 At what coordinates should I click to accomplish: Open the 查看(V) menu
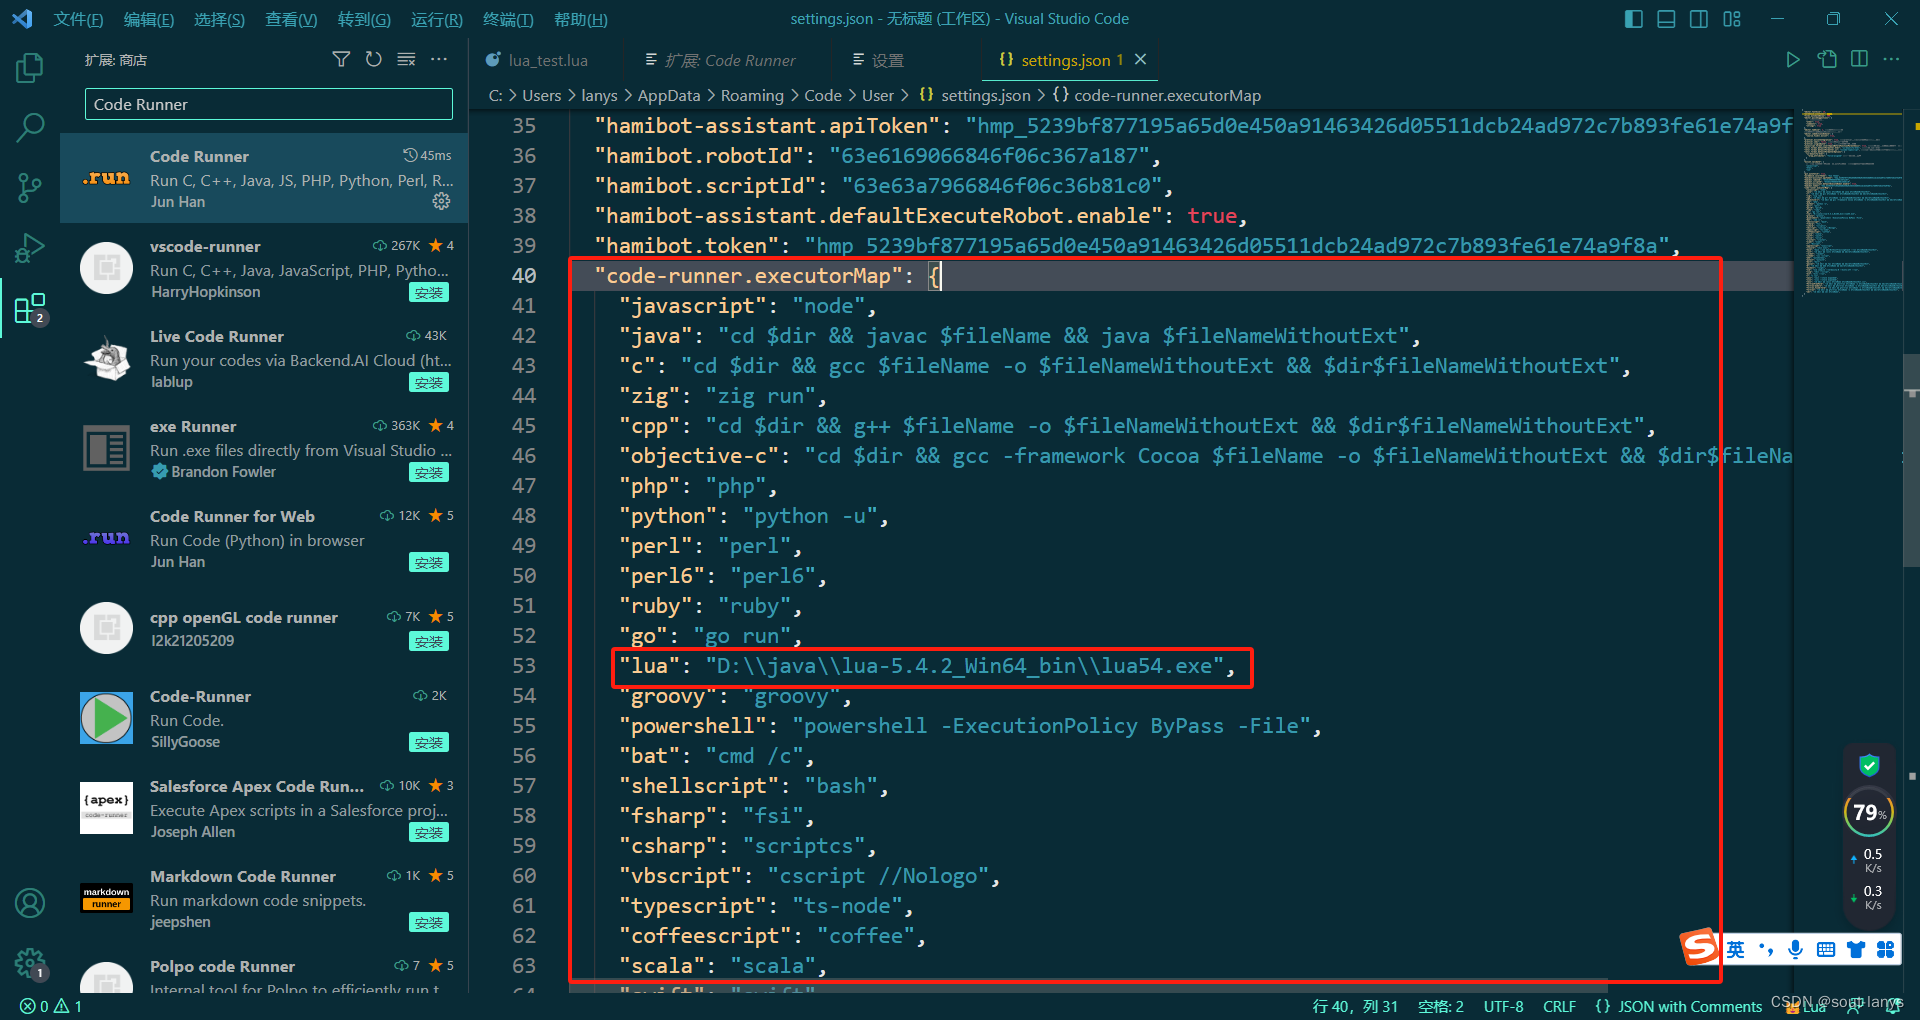tap(291, 19)
